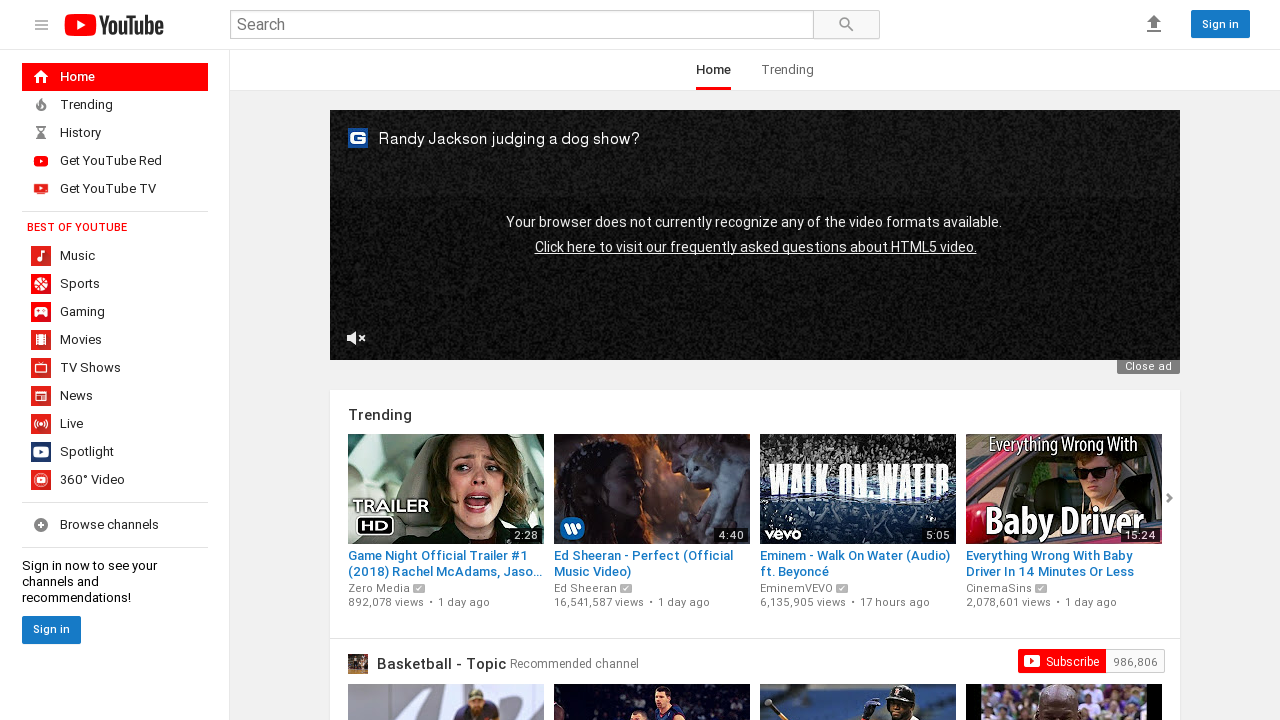Screen dimensions: 1280x720
Task: Open Zero Media channel link
Action: pyautogui.click(x=379, y=588)
